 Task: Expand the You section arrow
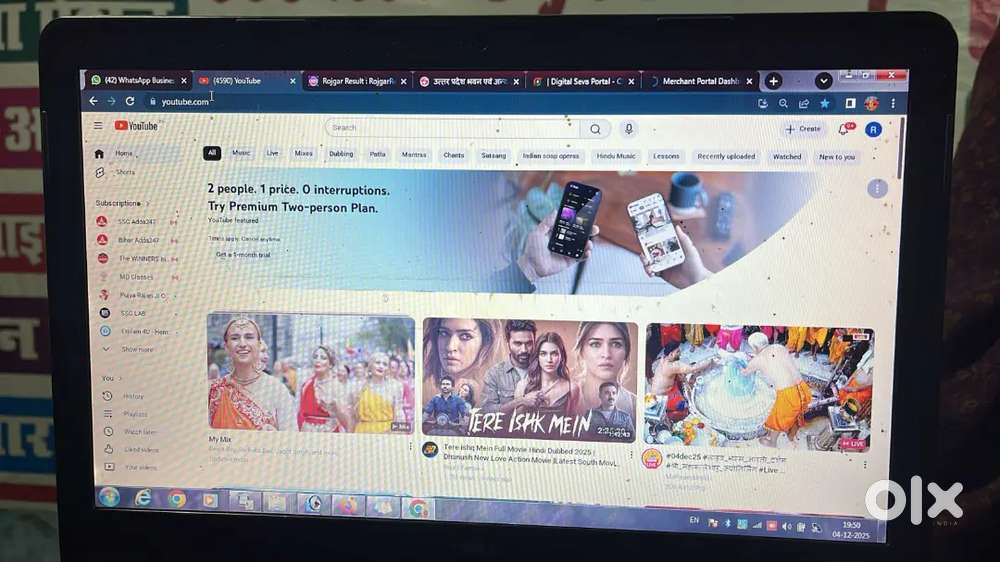120,378
